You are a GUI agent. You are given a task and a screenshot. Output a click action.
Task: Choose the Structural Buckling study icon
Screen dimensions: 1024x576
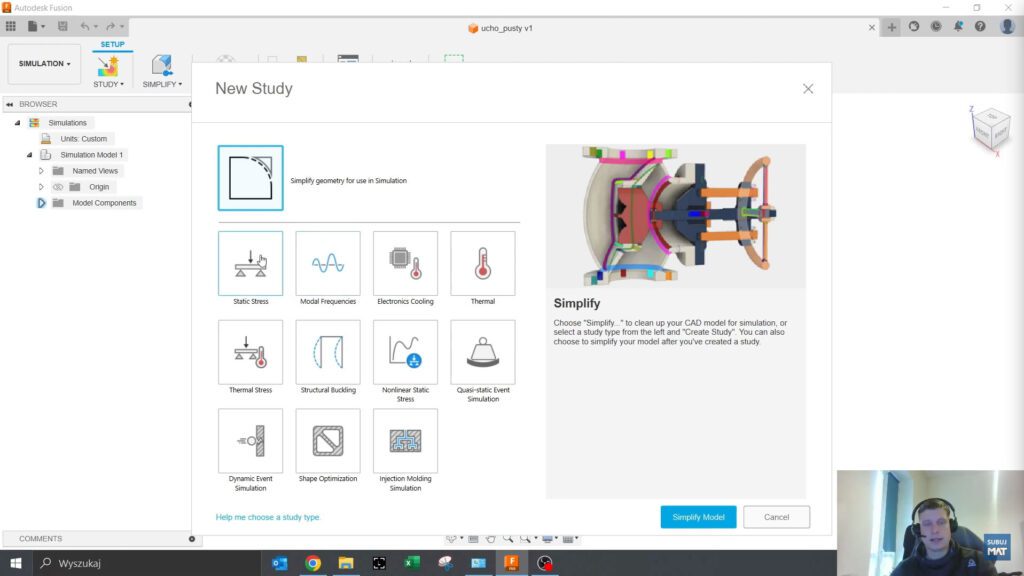(x=327, y=351)
